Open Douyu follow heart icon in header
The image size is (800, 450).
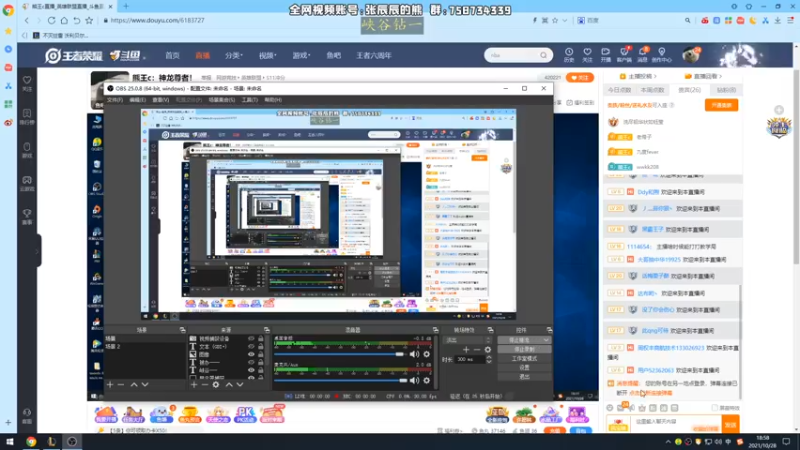coord(587,54)
